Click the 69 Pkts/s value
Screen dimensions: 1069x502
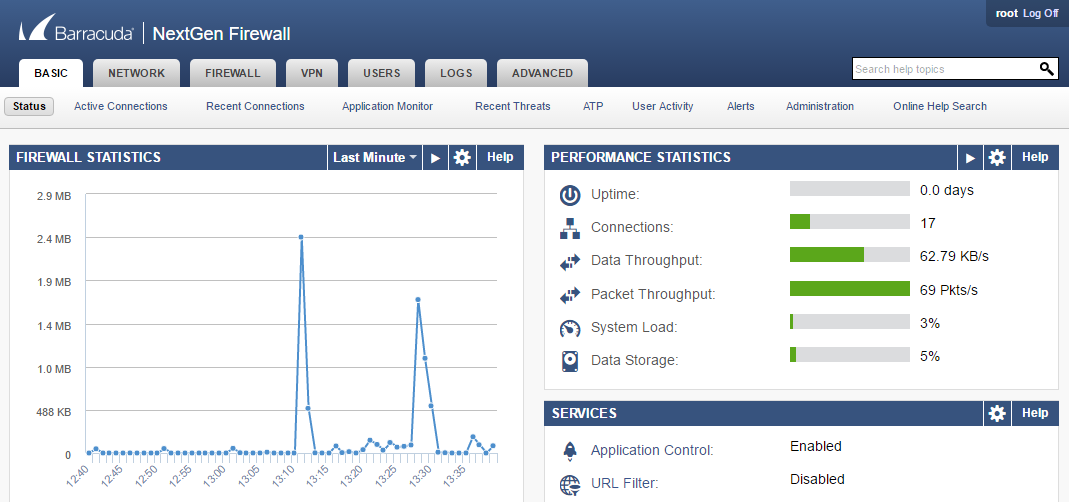948,291
